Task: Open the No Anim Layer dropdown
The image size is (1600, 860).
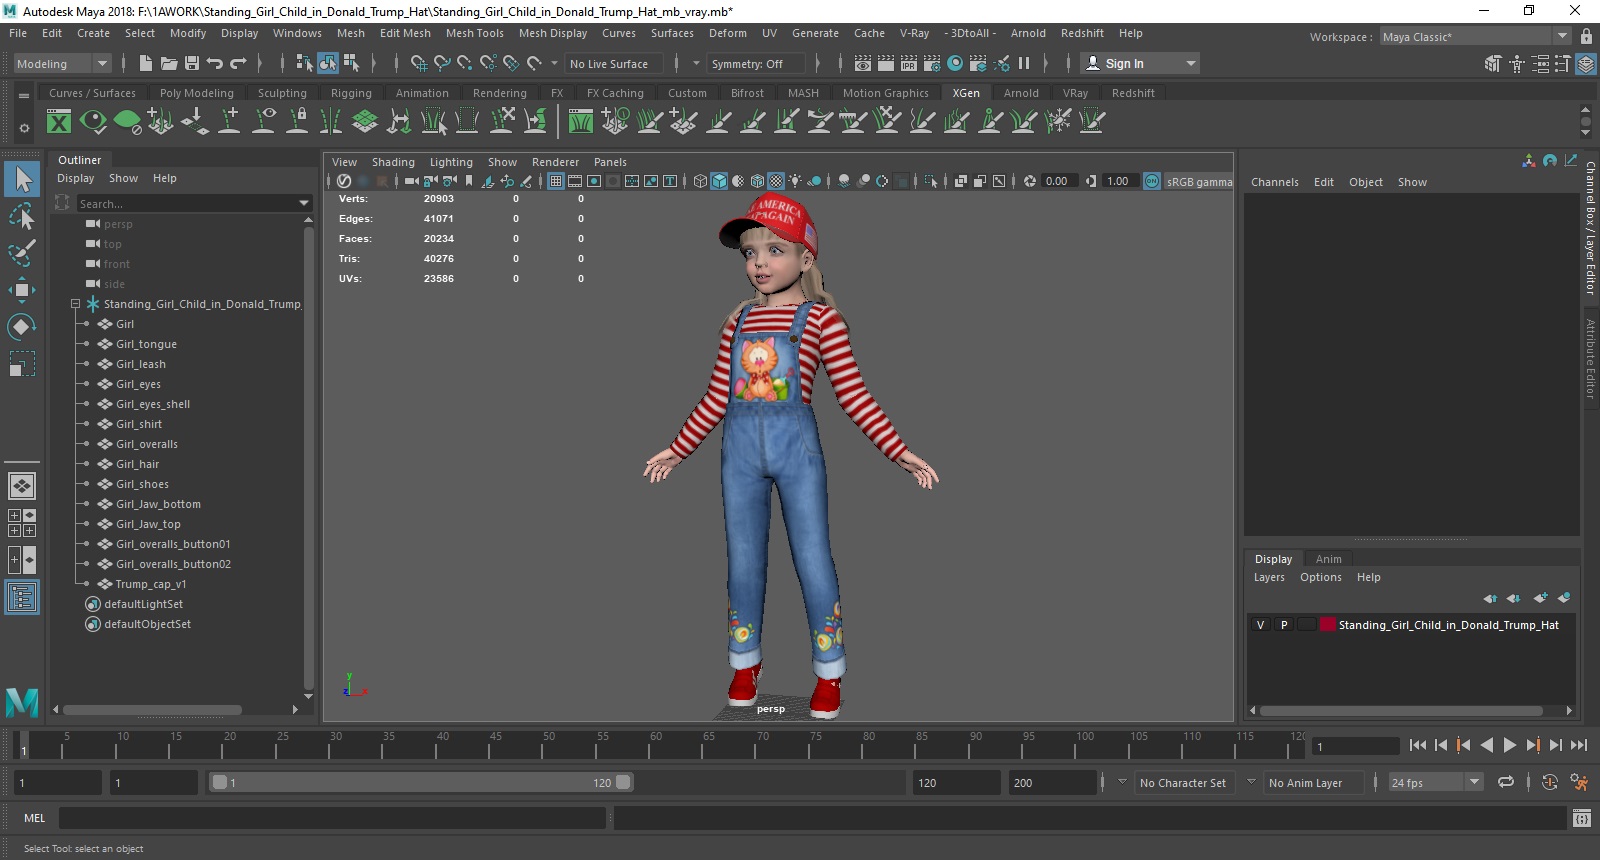Action: click(1314, 782)
